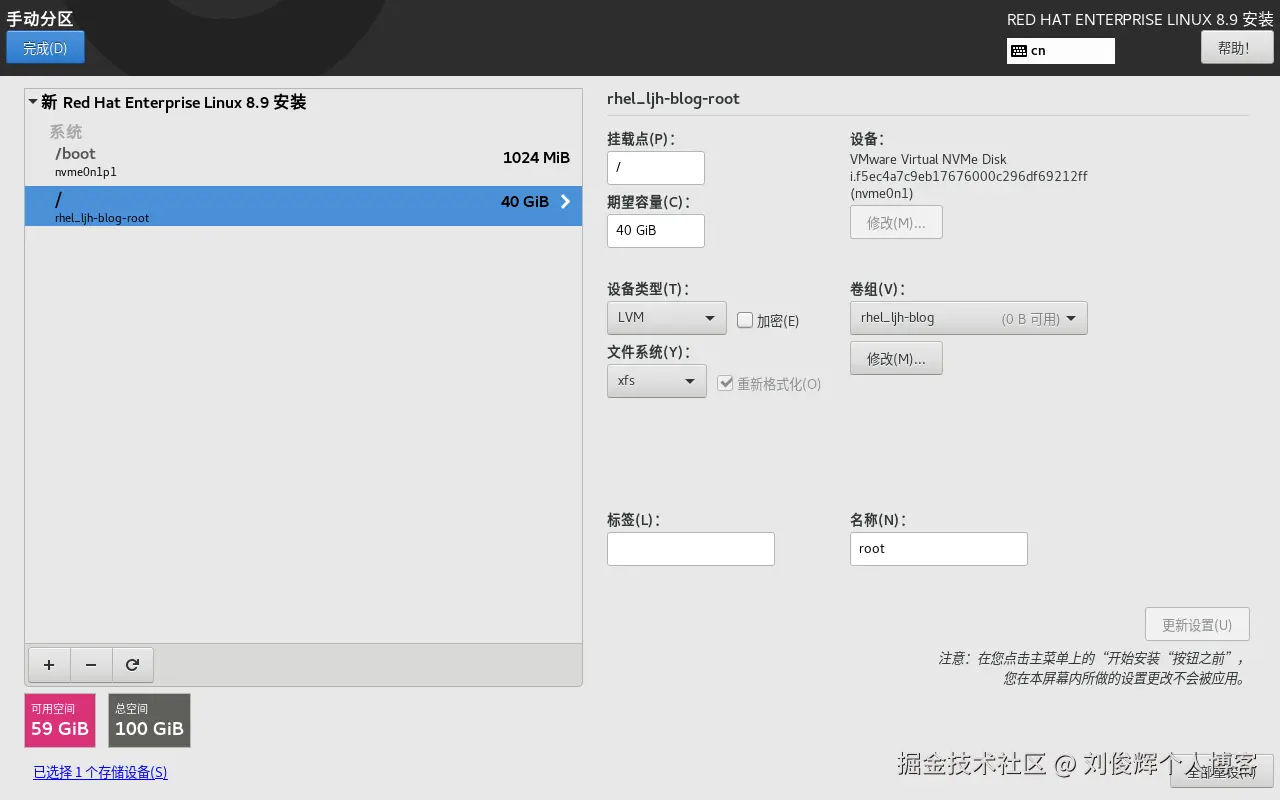Open the device type LVM dropdown

(666, 318)
